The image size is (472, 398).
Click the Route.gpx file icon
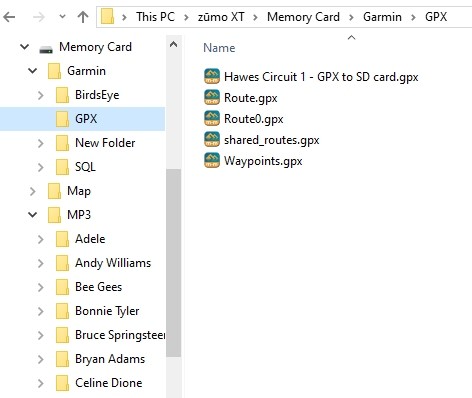212,97
